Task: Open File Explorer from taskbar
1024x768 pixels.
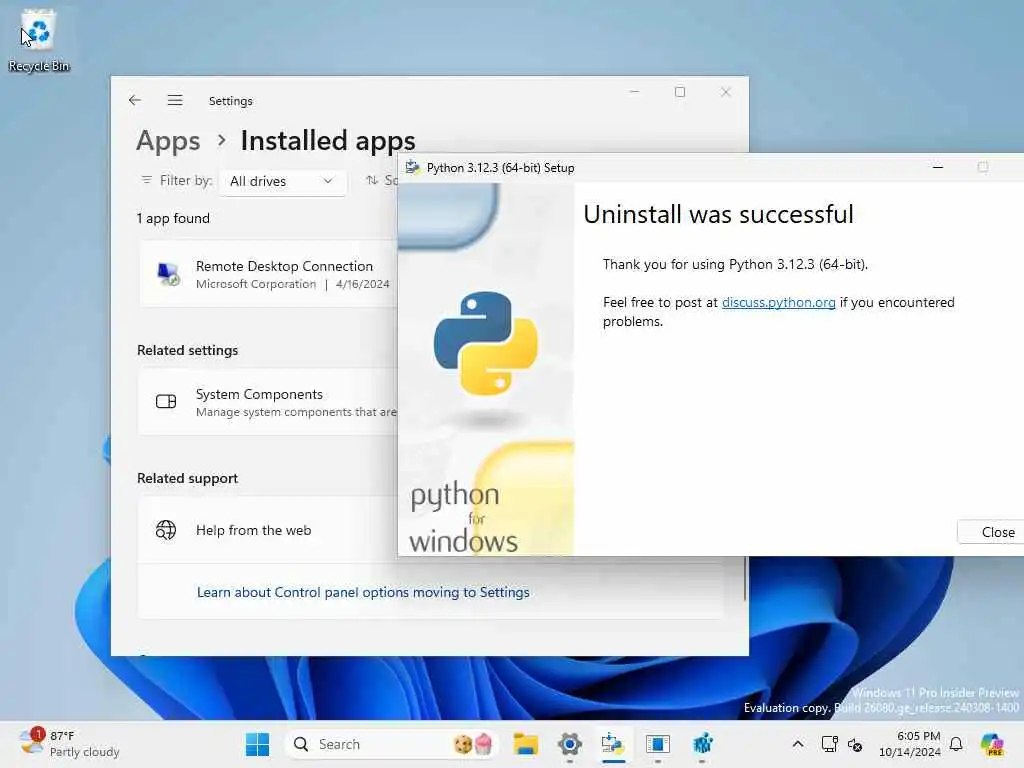Action: [x=526, y=744]
